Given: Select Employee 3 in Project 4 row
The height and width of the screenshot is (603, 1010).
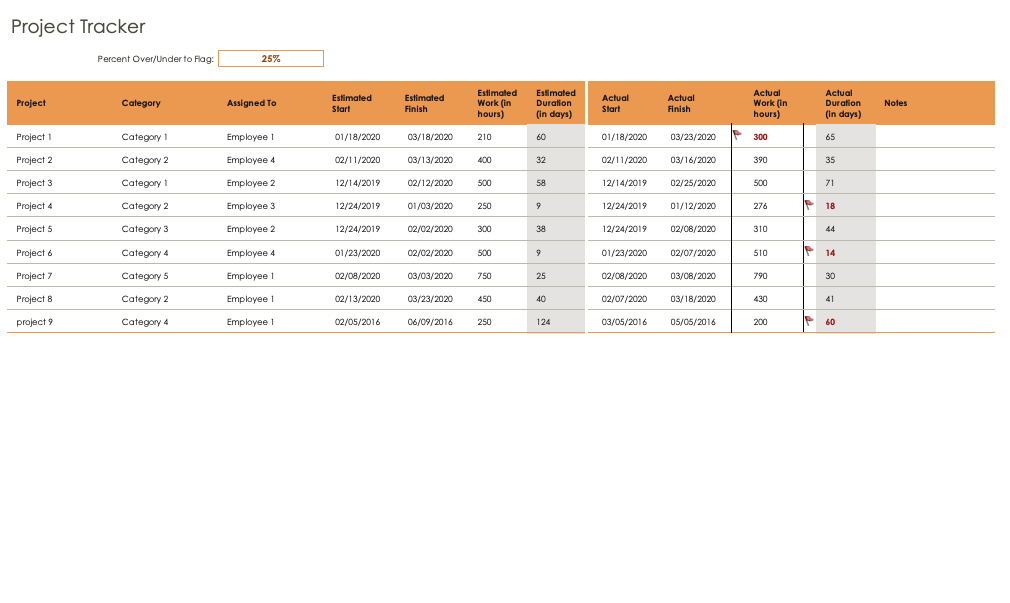Looking at the screenshot, I should [251, 206].
